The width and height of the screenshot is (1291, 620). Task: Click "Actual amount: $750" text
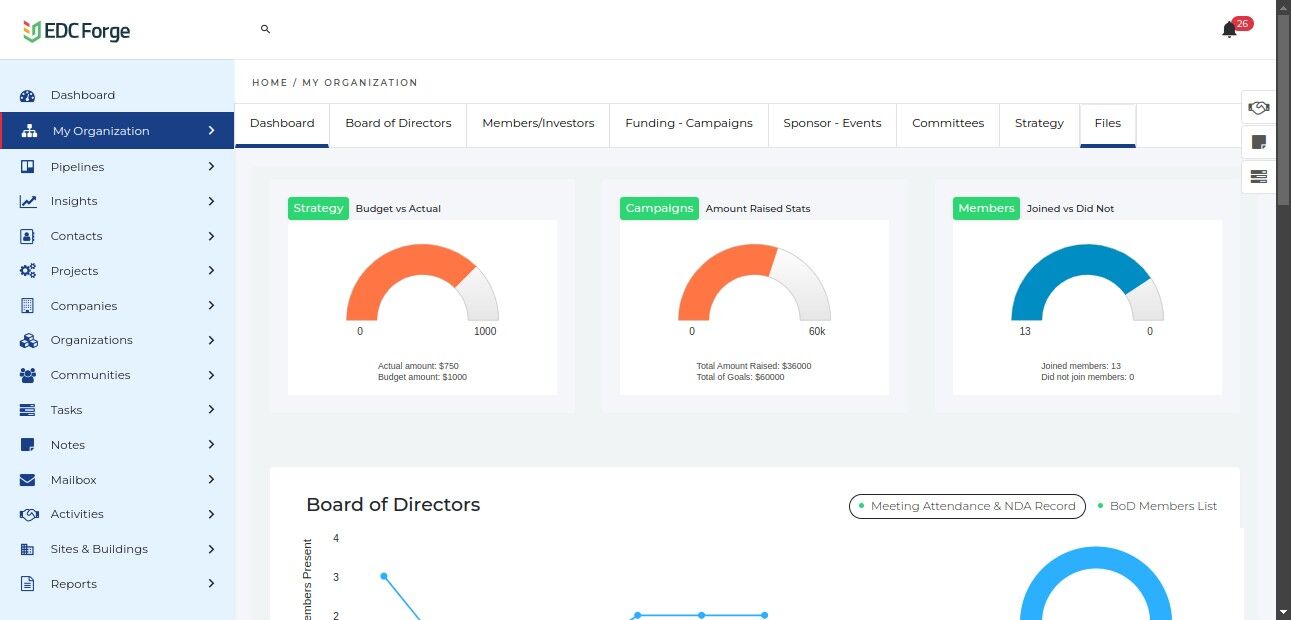[418, 366]
